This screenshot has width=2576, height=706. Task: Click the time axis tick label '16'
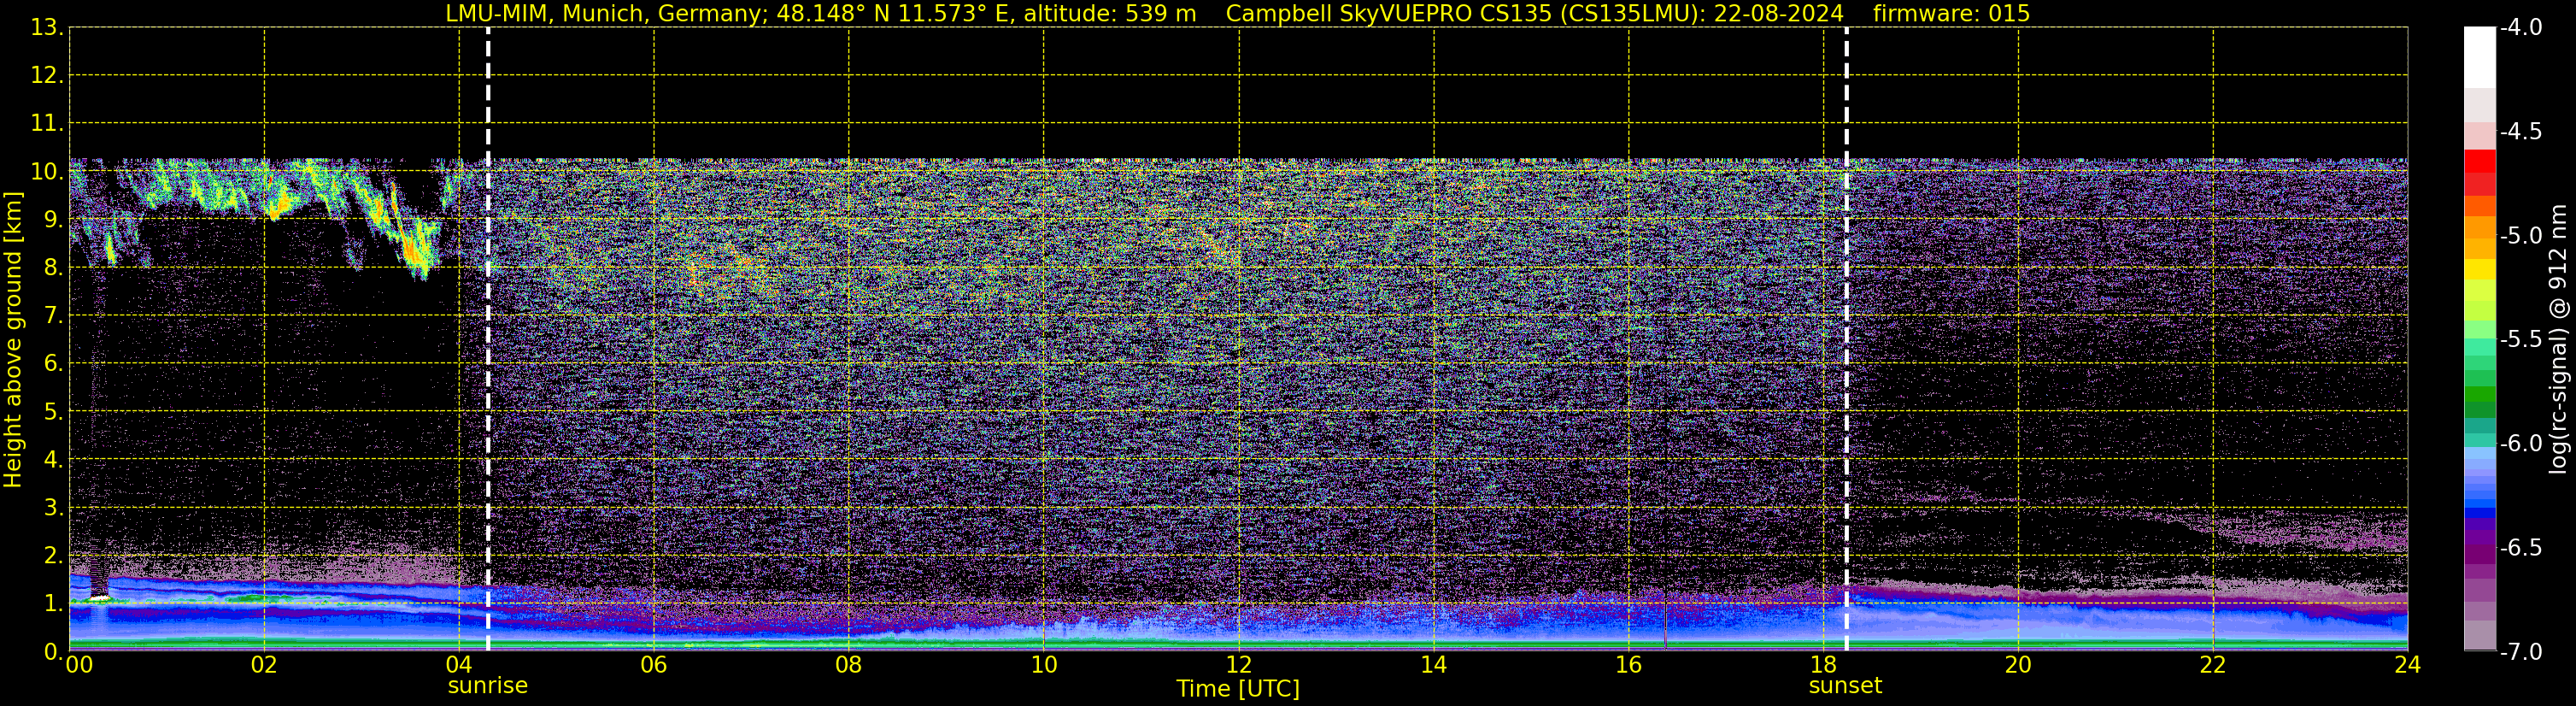pyautogui.click(x=1629, y=665)
